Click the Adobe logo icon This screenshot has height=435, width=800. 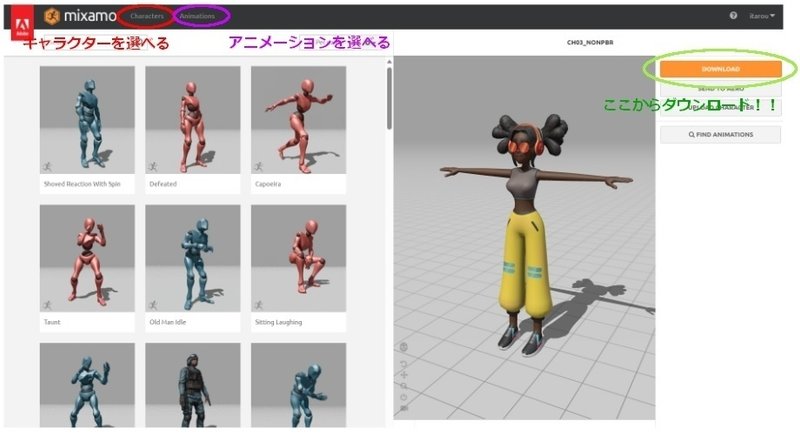point(22,24)
